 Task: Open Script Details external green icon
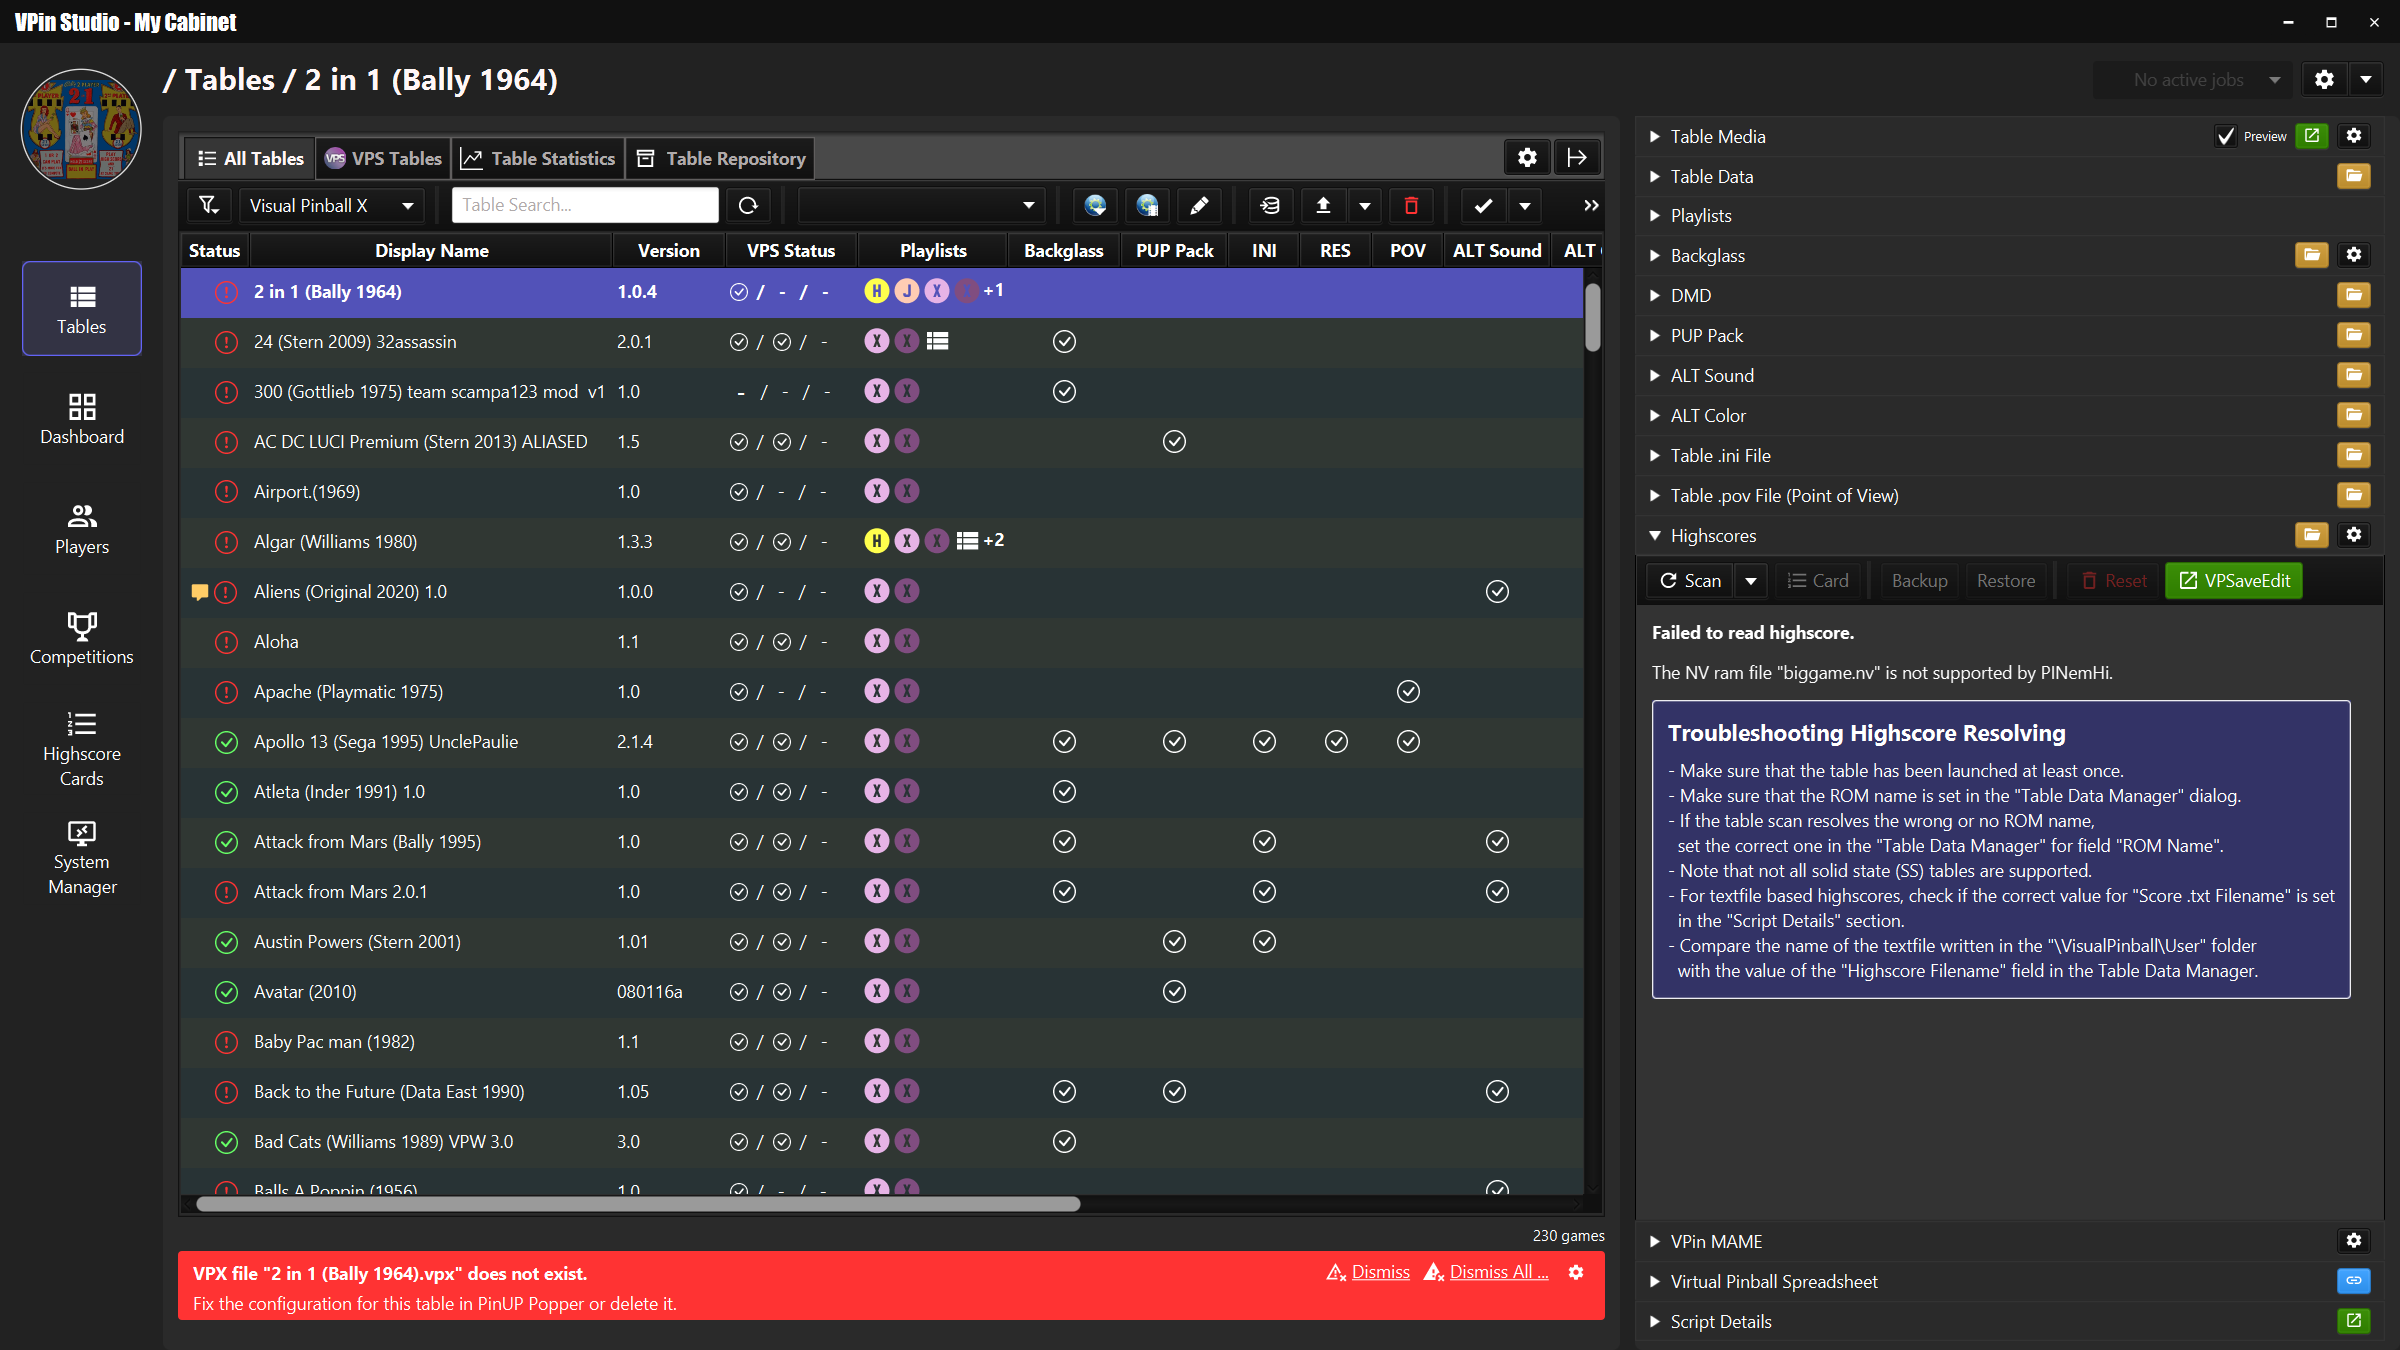click(x=2354, y=1321)
